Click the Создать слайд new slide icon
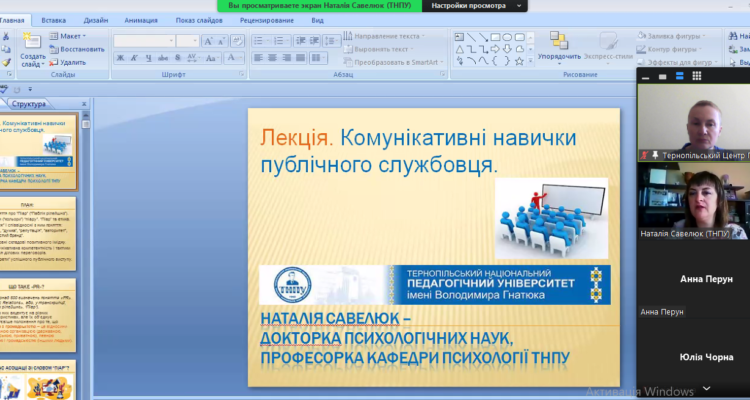This screenshot has width=750, height=400. tap(32, 41)
